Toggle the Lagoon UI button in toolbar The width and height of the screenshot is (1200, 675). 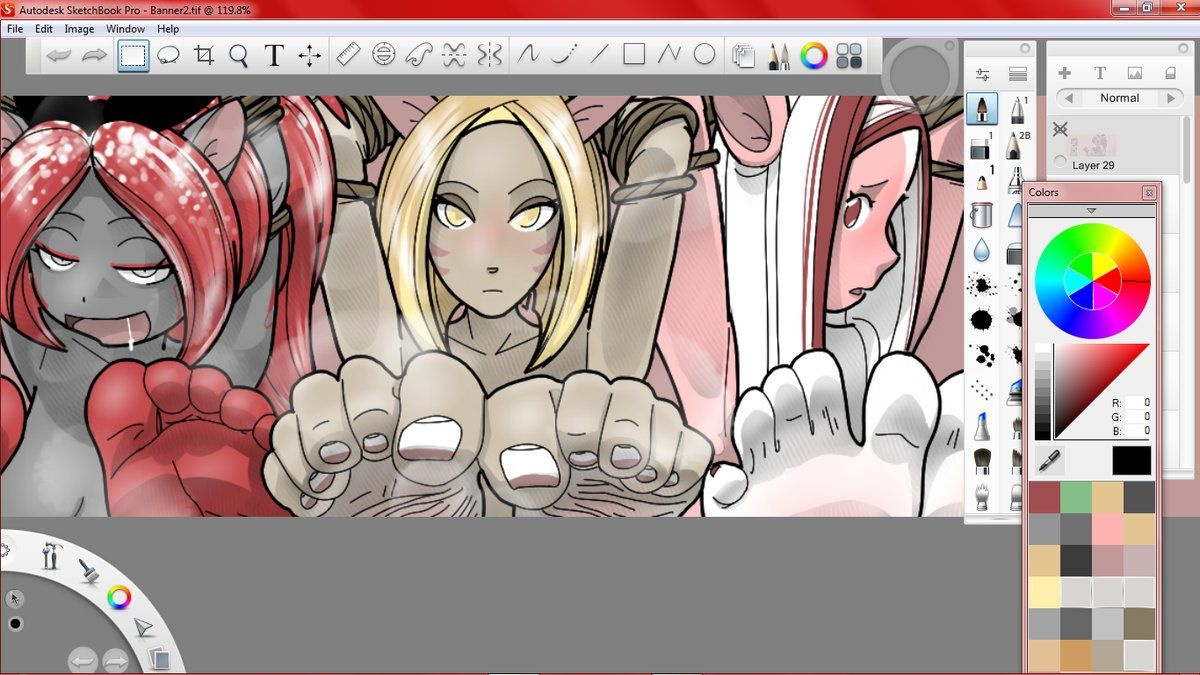849,55
